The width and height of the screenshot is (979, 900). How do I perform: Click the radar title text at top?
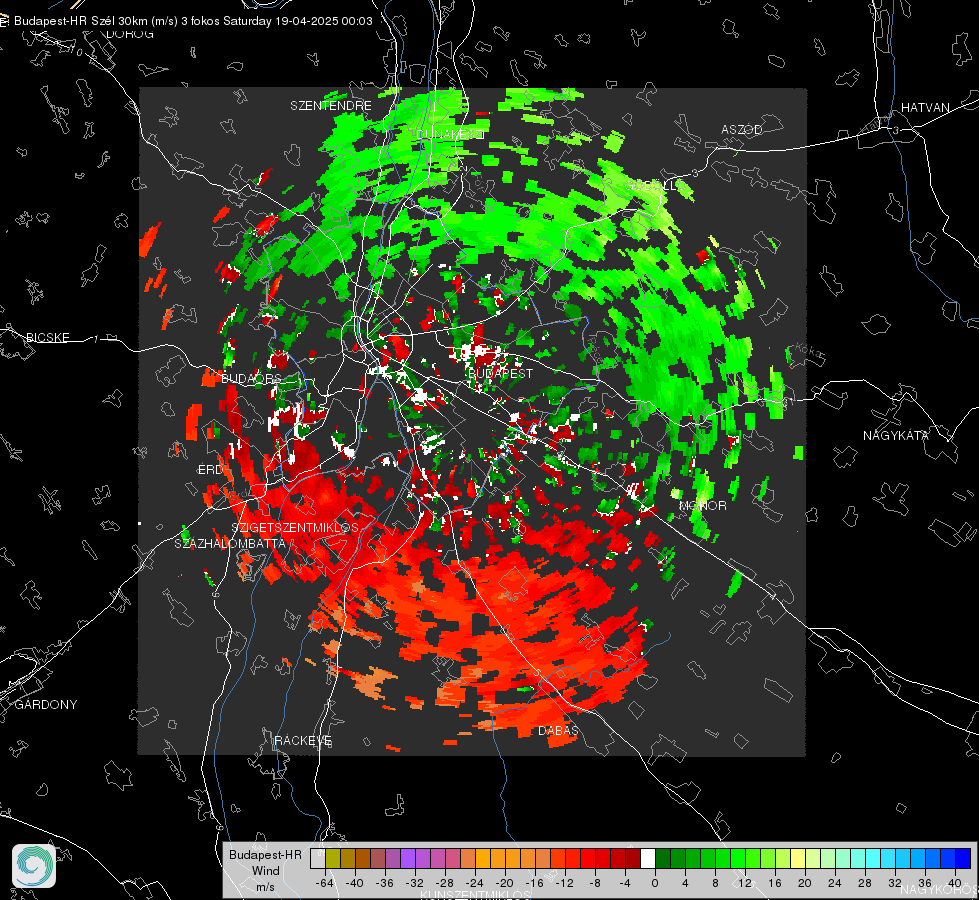point(193,21)
